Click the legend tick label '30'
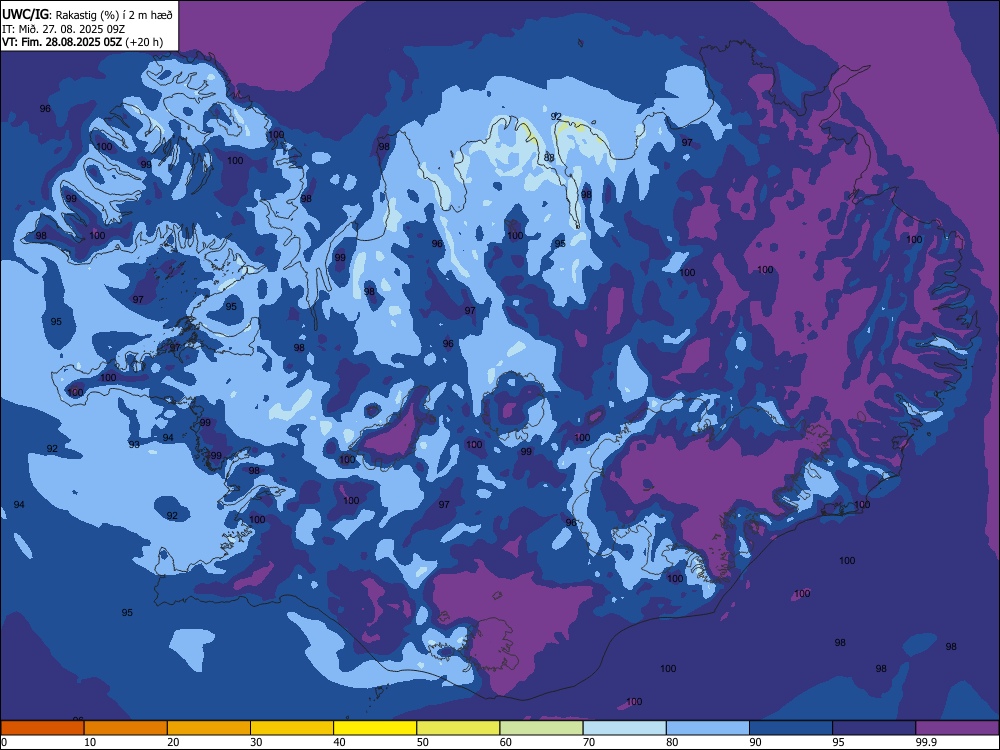The height and width of the screenshot is (750, 1000). point(256,742)
